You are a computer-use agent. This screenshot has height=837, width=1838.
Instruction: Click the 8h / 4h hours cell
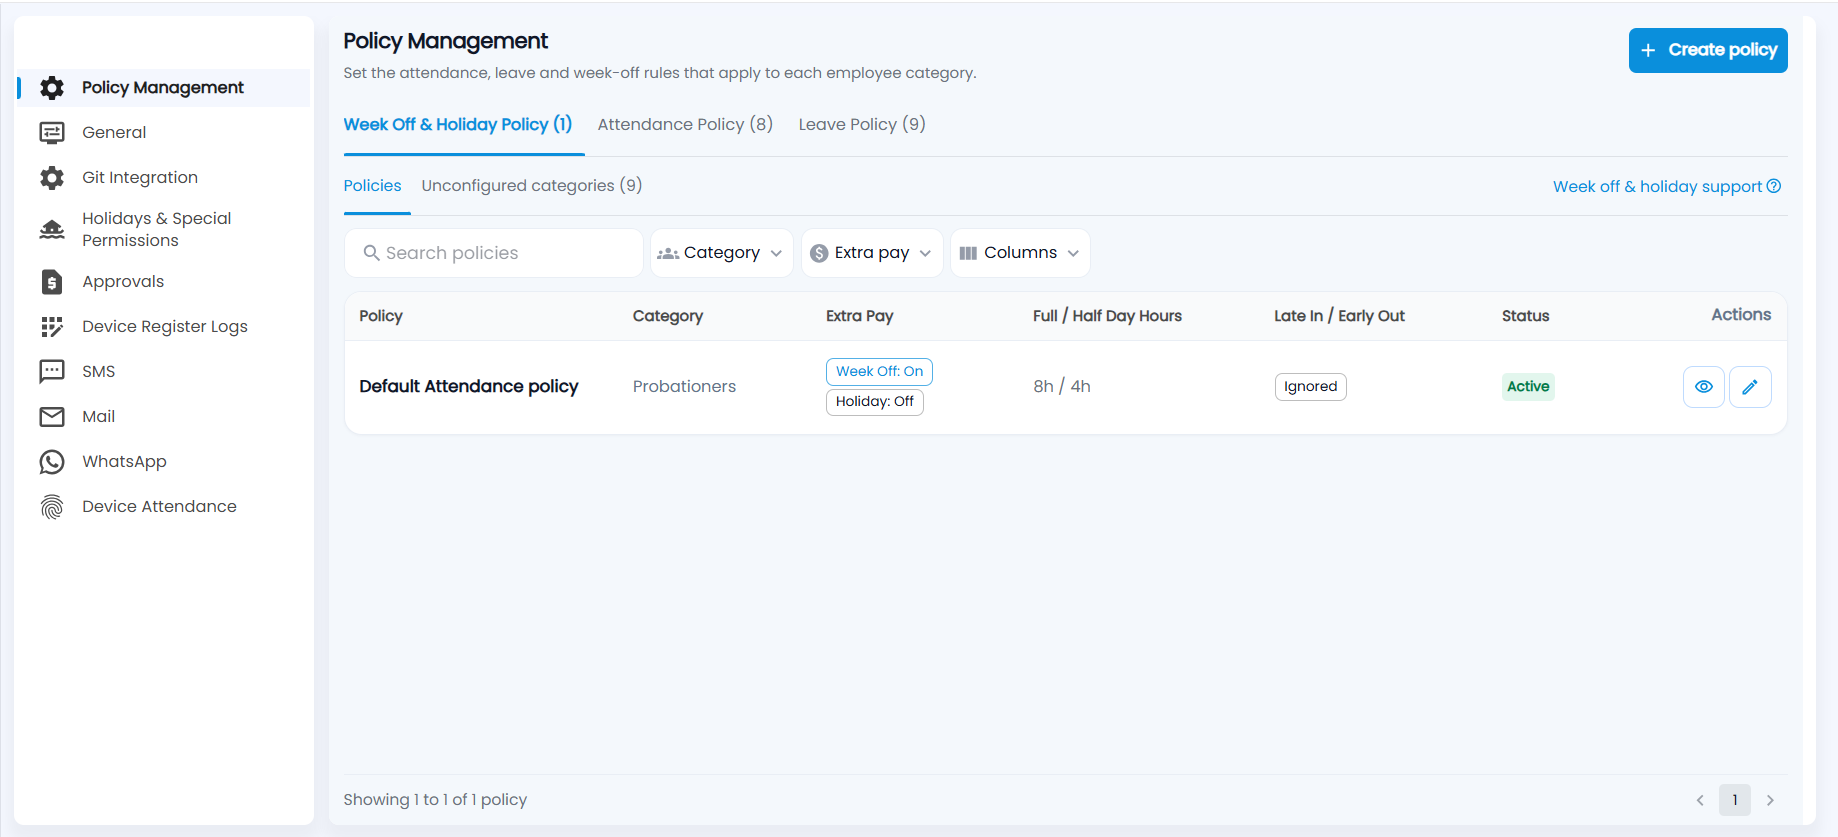point(1062,387)
